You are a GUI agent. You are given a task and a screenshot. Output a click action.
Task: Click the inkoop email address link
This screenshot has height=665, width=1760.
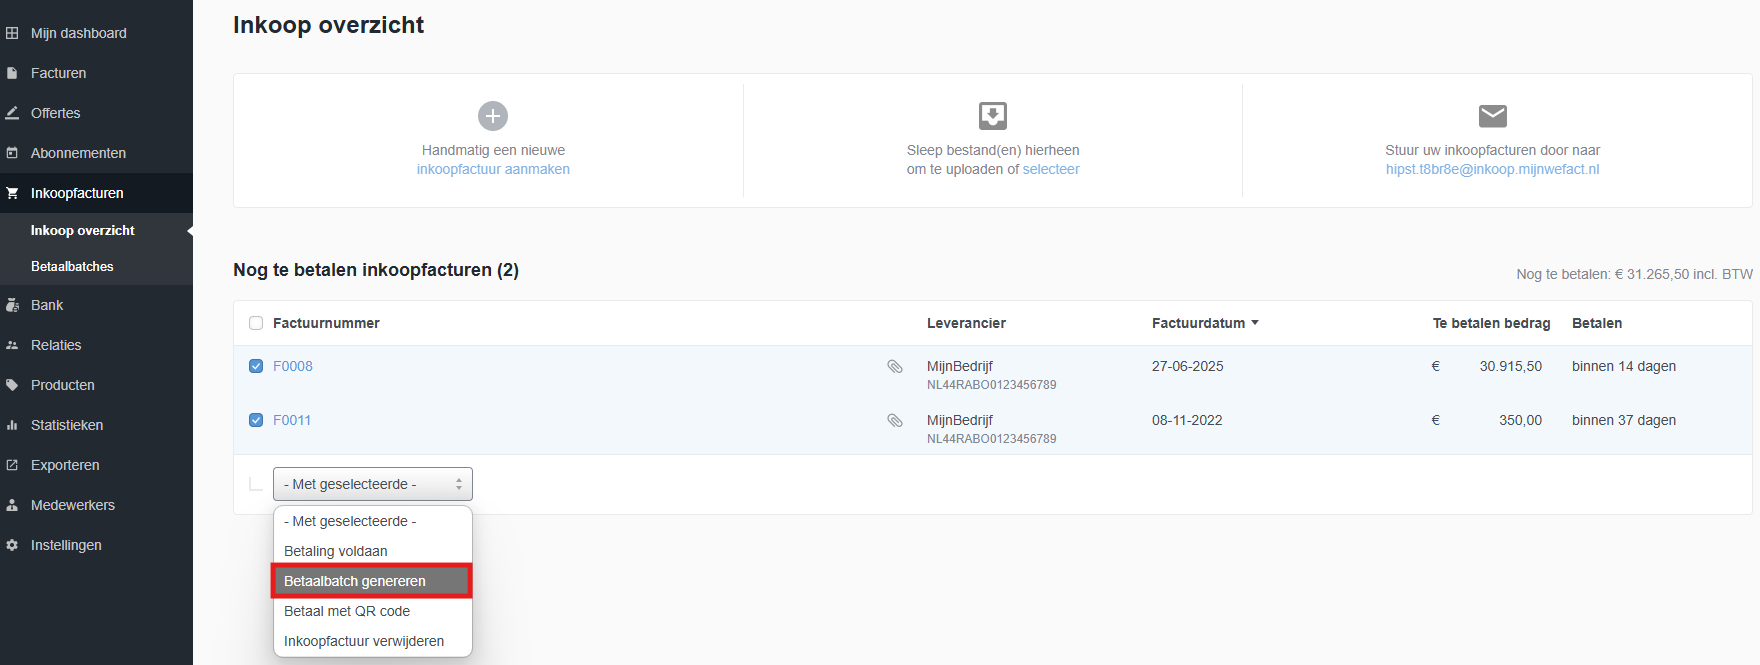pos(1492,169)
